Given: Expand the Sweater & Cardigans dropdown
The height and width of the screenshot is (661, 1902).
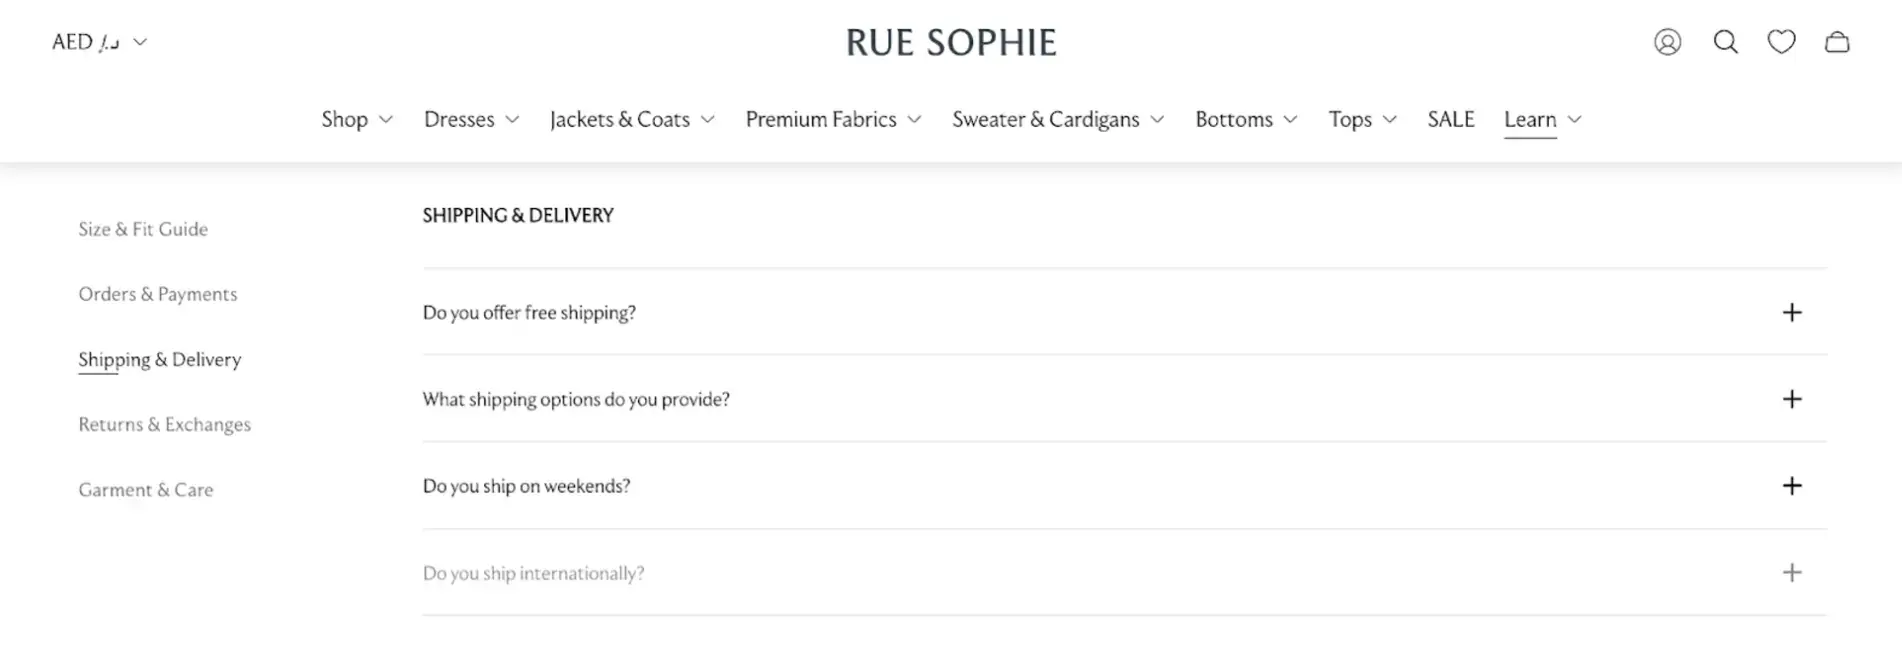Looking at the screenshot, I should tap(1057, 119).
